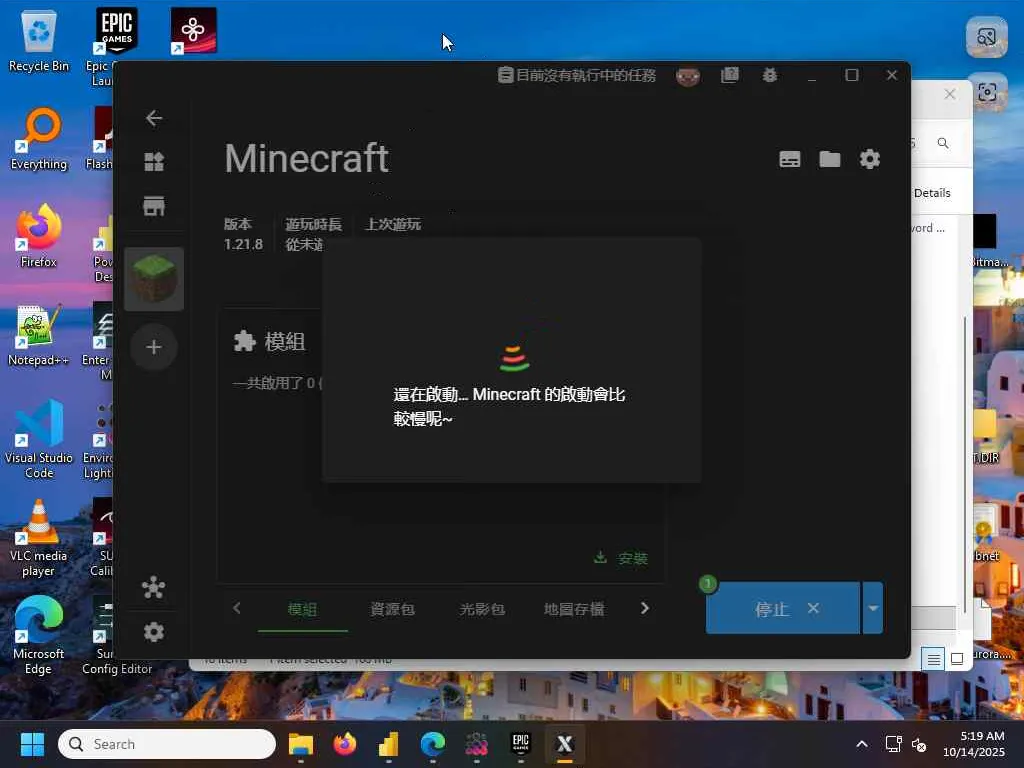Image resolution: width=1024 pixels, height=768 pixels.
Task: Open Recycle Bin desktop icon
Action: pos(39,42)
